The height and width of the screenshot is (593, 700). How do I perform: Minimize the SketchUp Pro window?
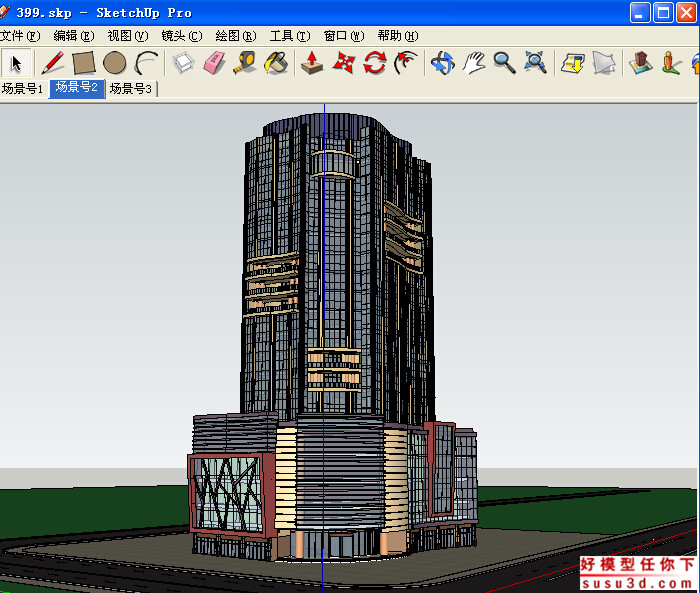pos(640,13)
